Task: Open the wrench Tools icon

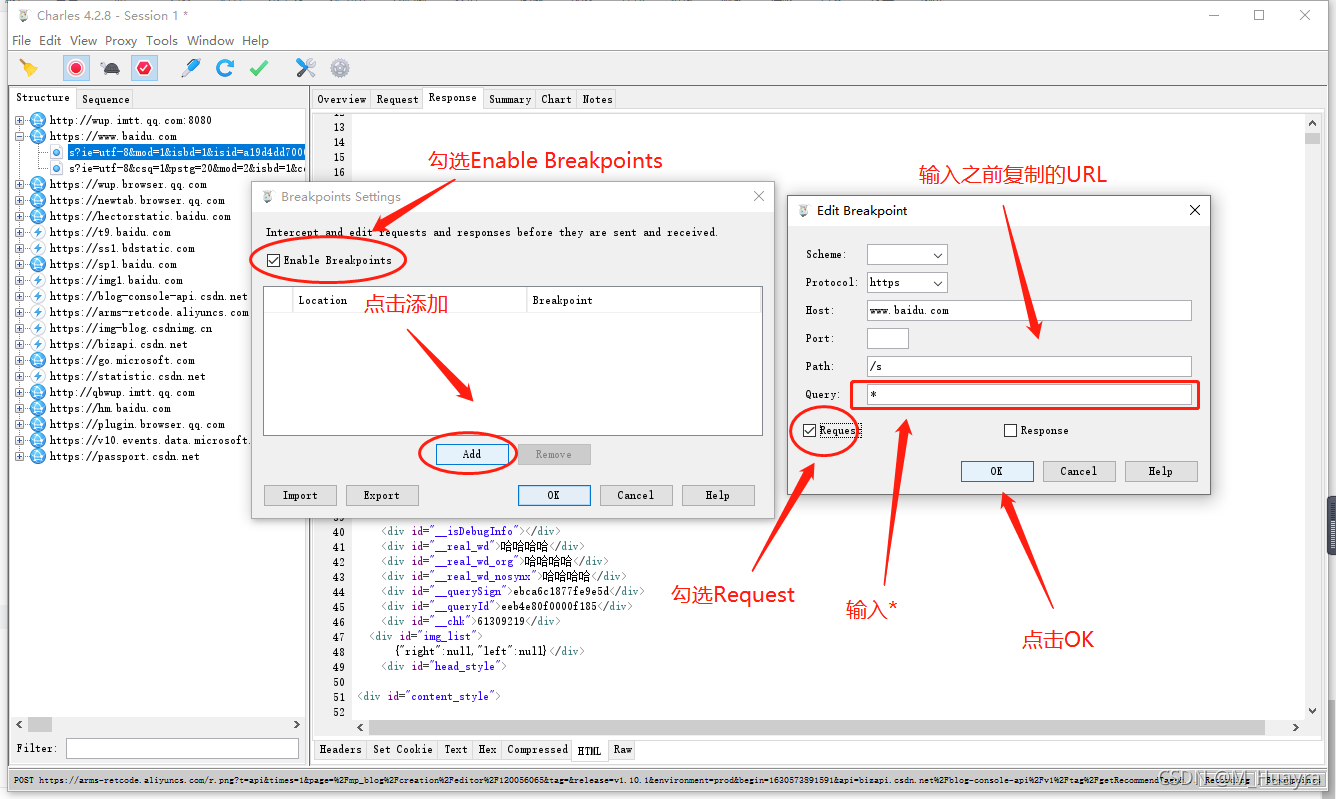Action: click(306, 68)
